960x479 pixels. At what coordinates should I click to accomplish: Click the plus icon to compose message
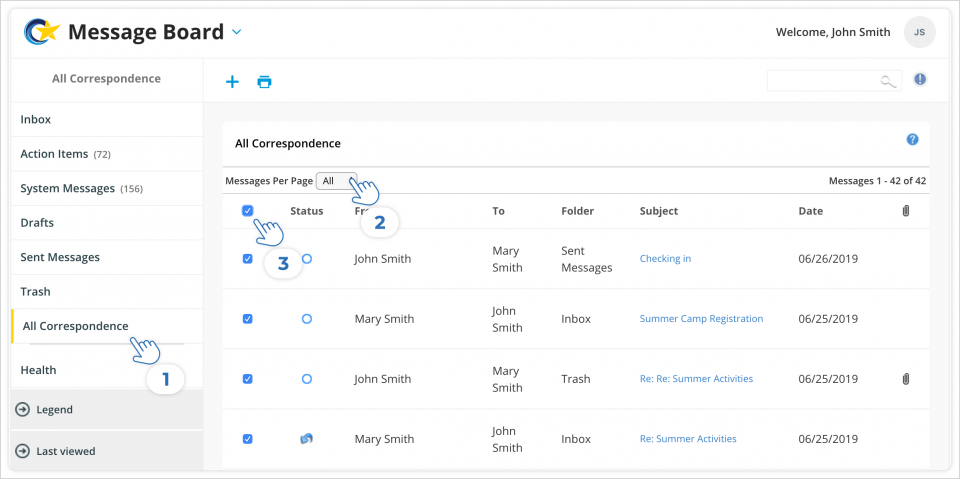point(232,81)
